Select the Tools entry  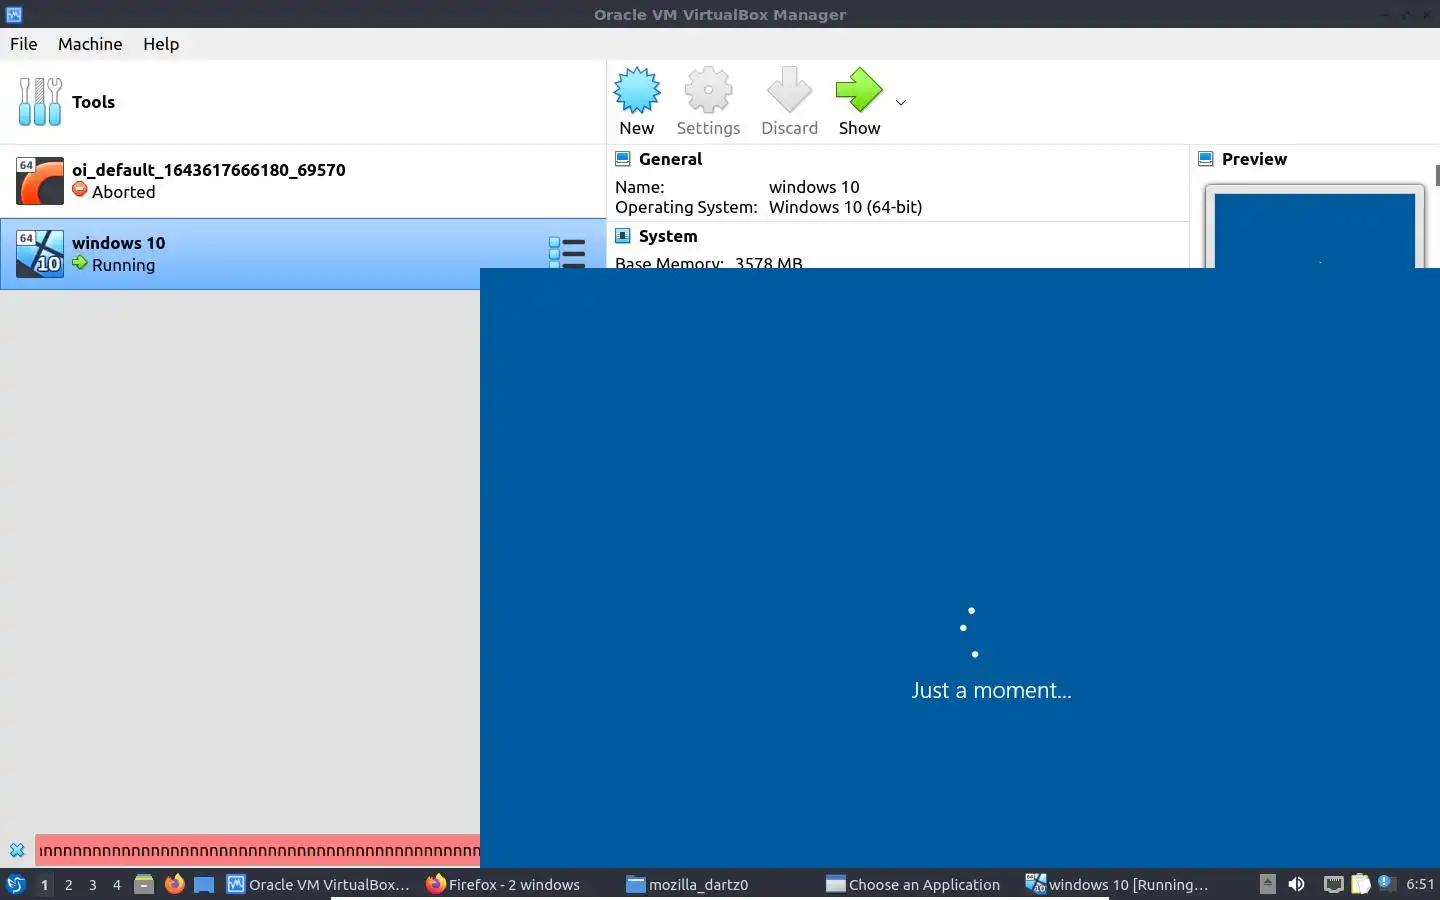tap(303, 102)
